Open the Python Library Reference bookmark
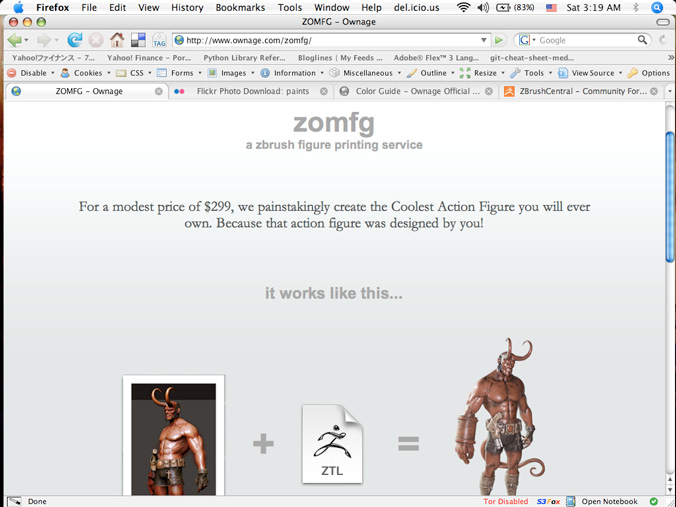Image resolution: width=676 pixels, height=507 pixels. (x=244, y=57)
